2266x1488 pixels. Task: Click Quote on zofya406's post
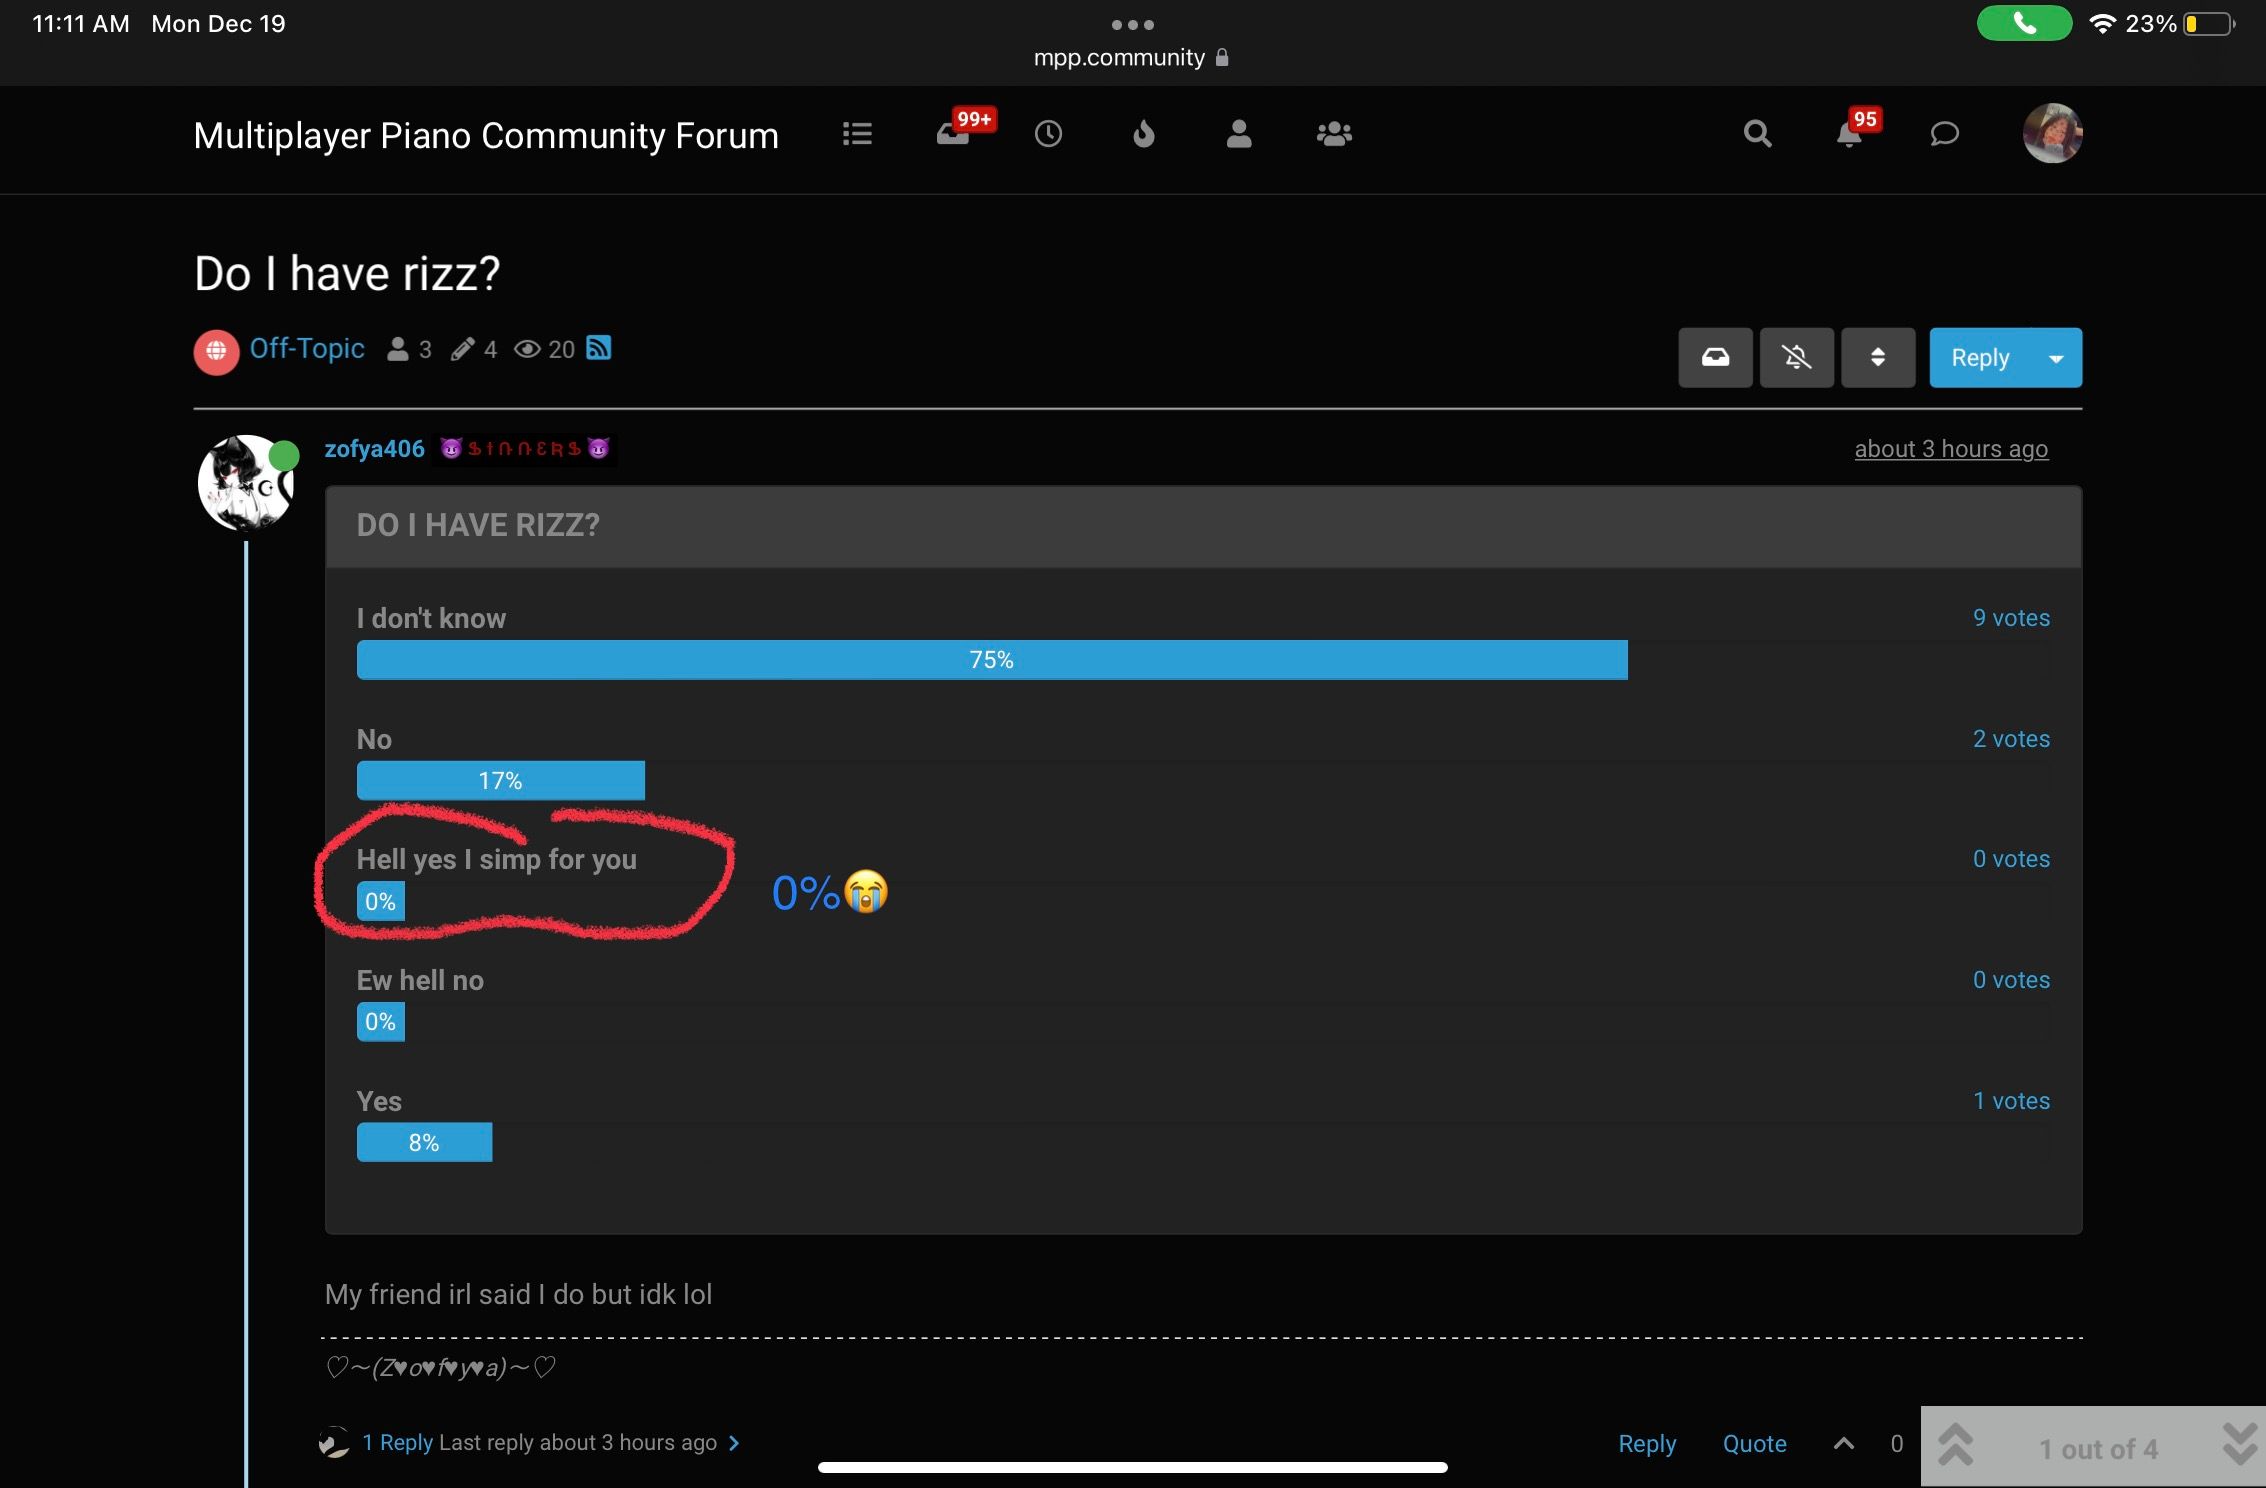click(x=1754, y=1443)
